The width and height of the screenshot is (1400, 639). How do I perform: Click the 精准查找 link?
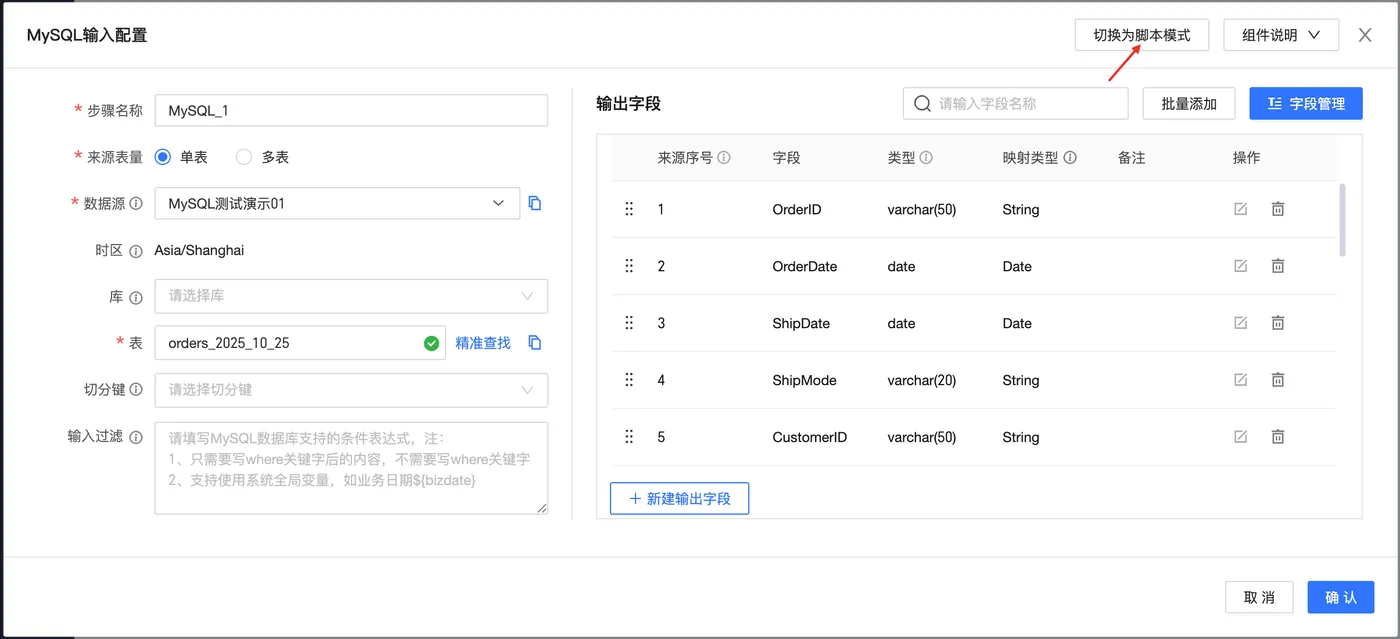tap(483, 343)
